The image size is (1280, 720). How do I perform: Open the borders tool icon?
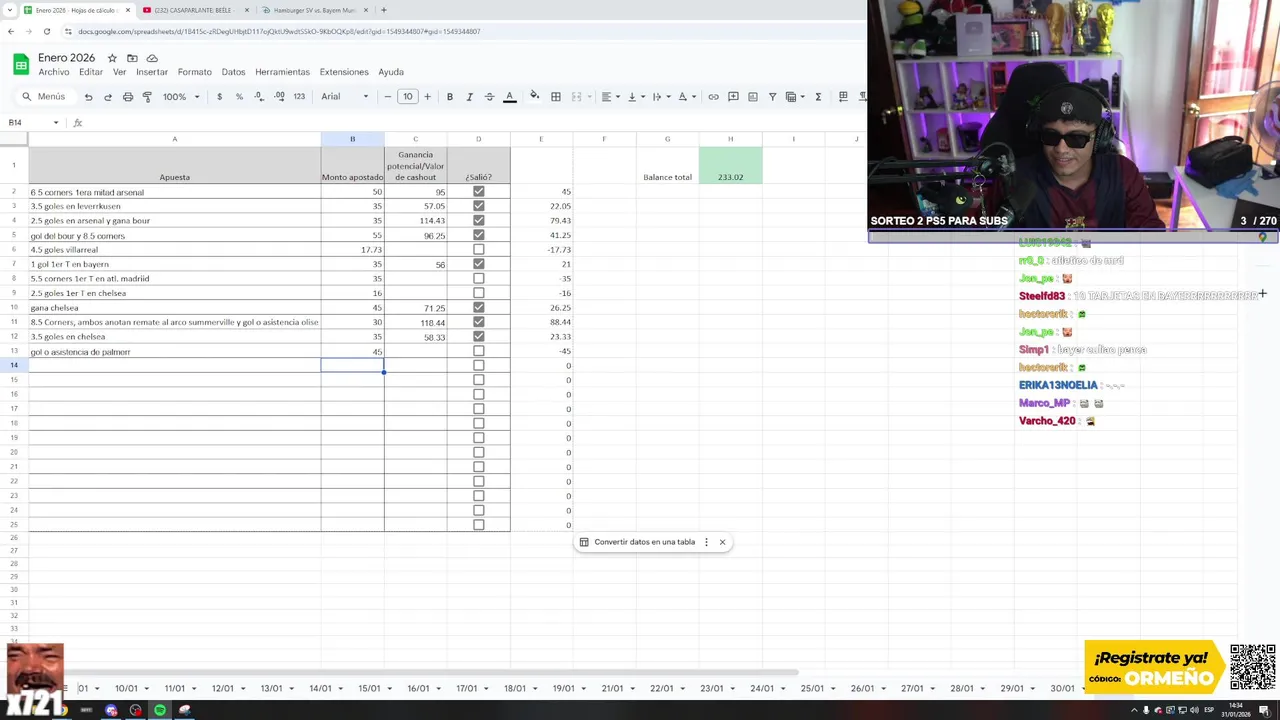[556, 97]
